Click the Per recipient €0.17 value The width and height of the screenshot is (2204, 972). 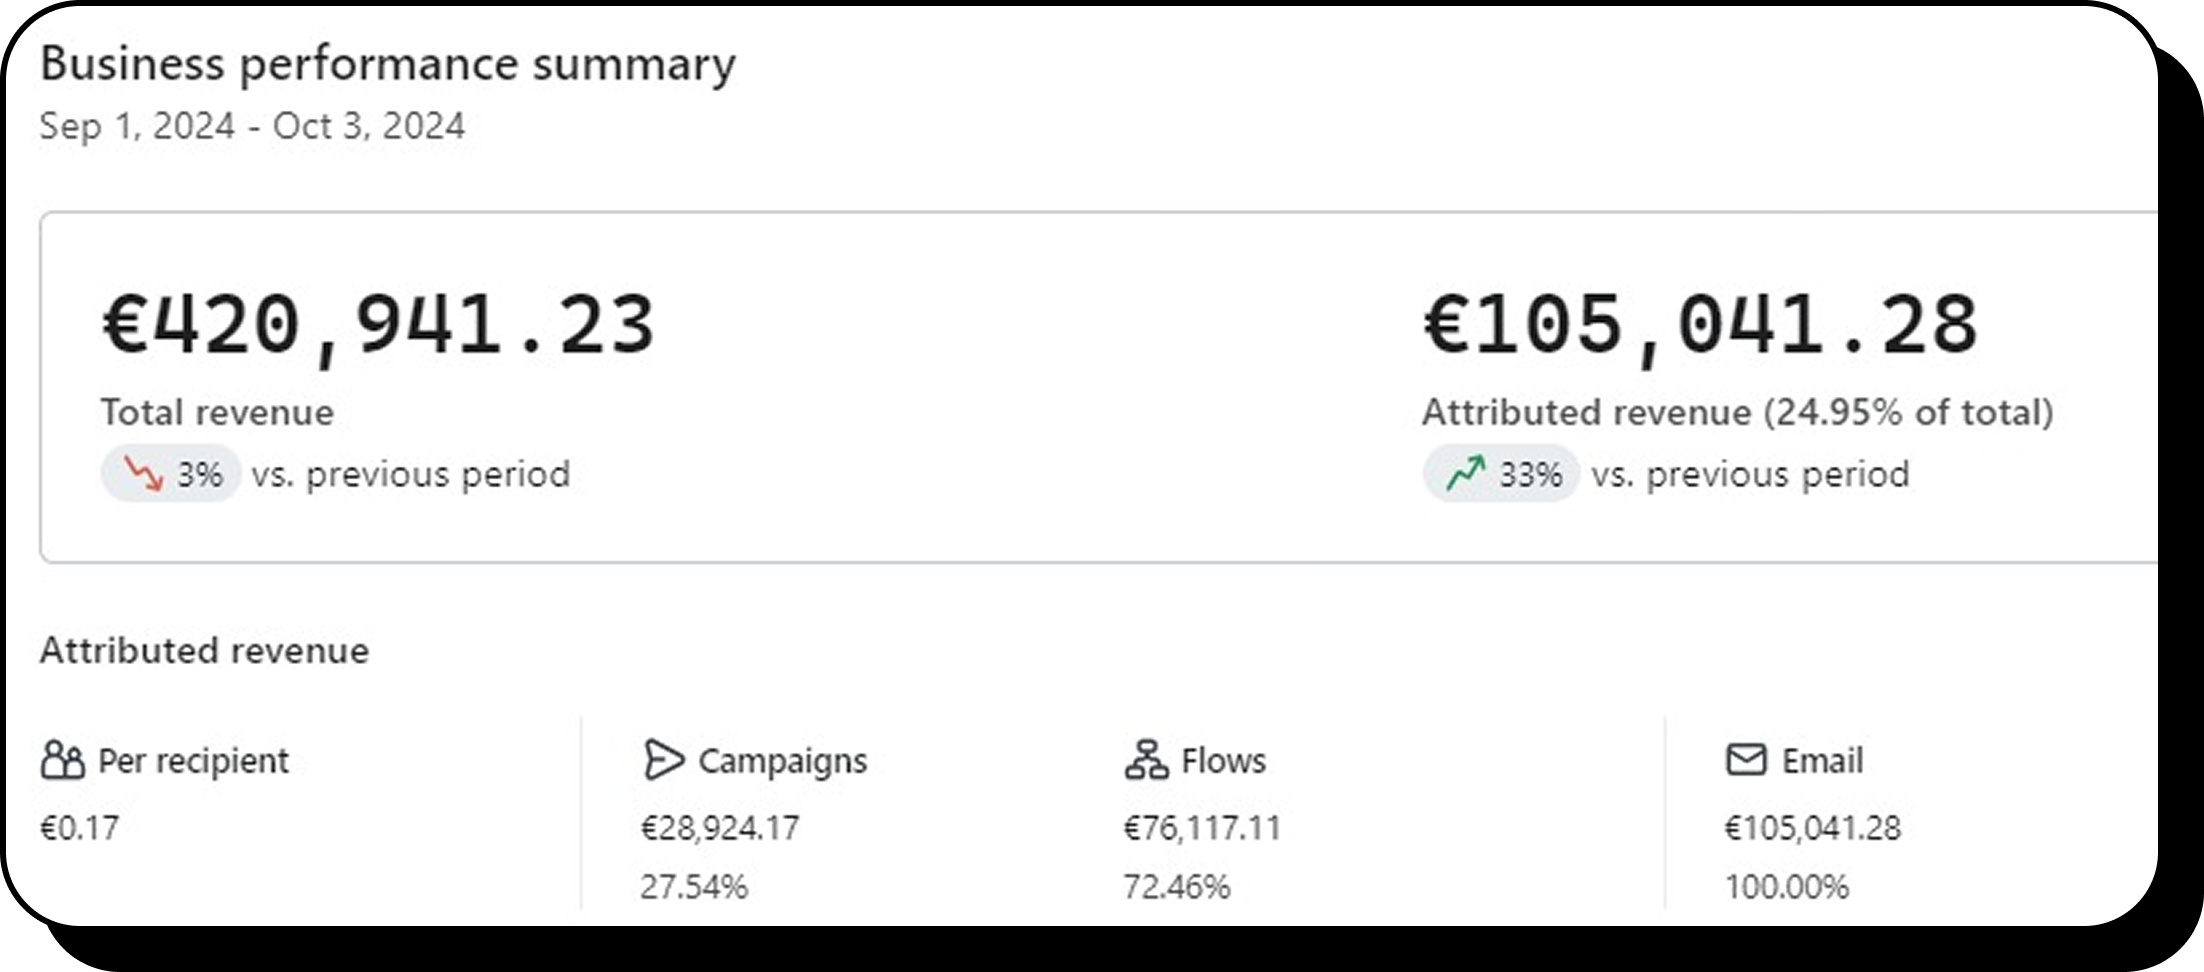(x=79, y=828)
